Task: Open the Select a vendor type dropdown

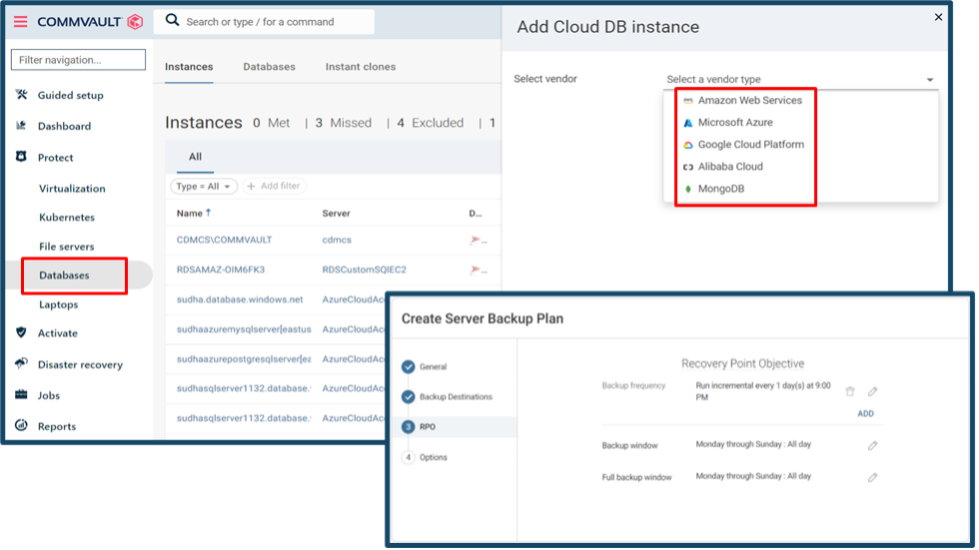Action: (x=800, y=79)
